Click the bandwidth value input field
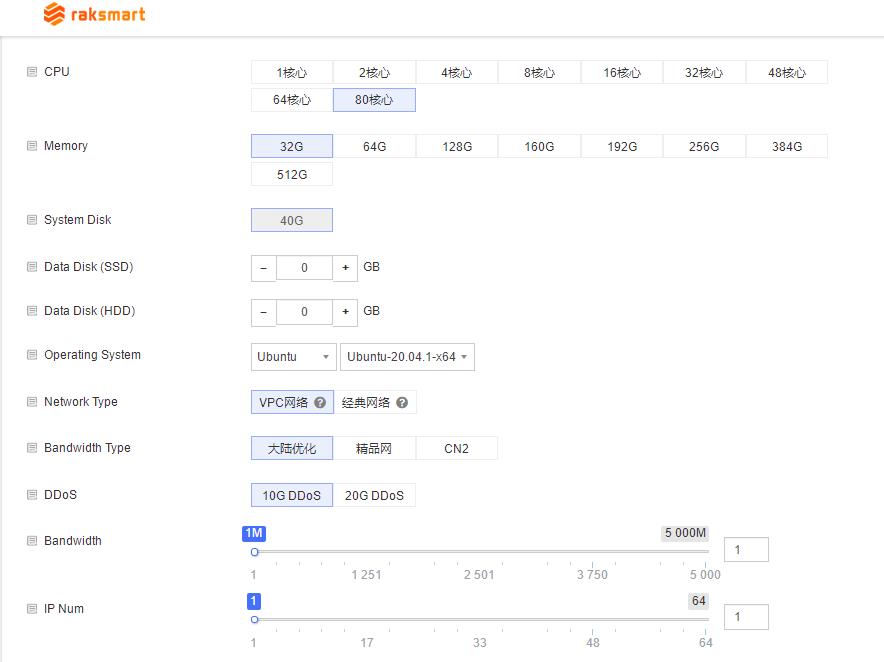The height and width of the screenshot is (662, 884). pos(746,548)
